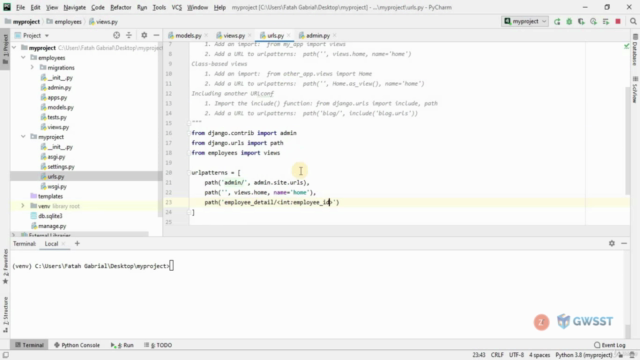Click the UTF-8 encoding indicator
640x360 pixels.
coord(516,355)
